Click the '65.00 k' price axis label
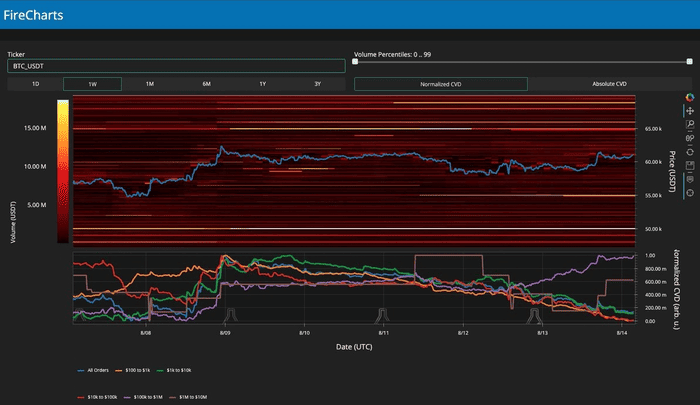This screenshot has height=405, width=700. pos(653,129)
